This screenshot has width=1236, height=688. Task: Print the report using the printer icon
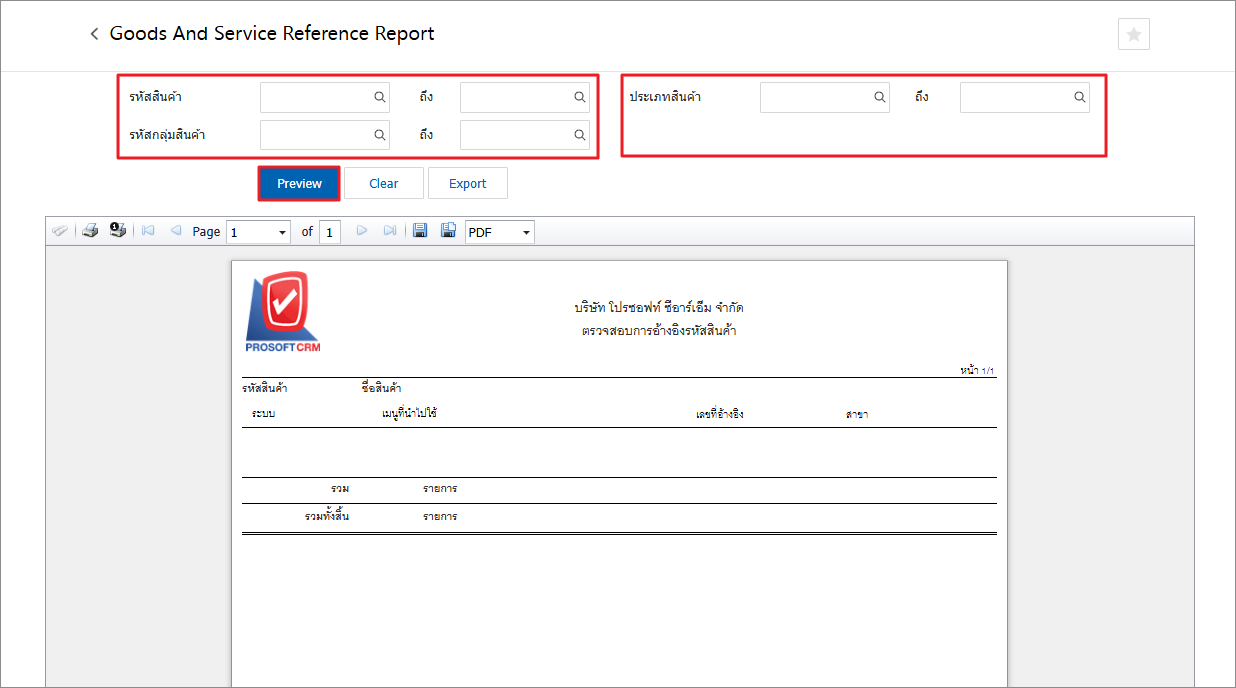pyautogui.click(x=90, y=231)
